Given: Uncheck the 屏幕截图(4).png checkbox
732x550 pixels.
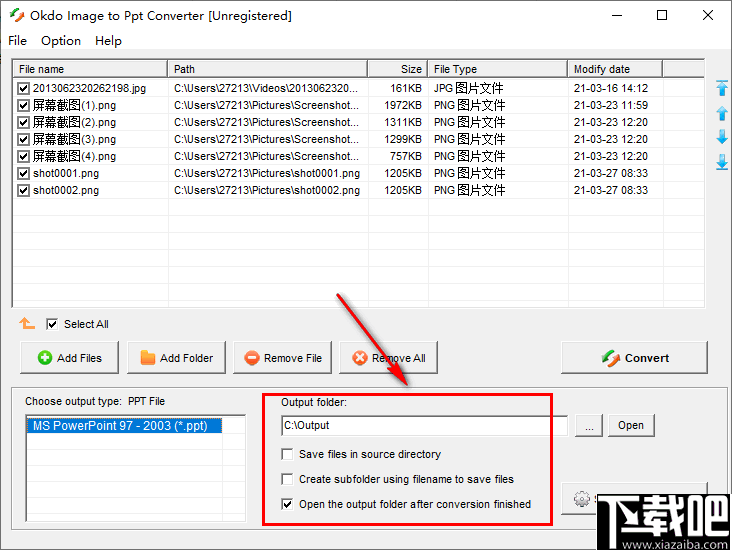Looking at the screenshot, I should 23,156.
